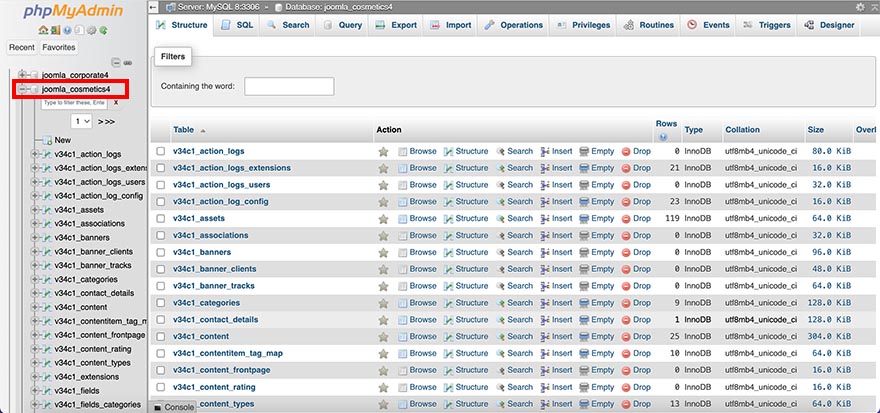This screenshot has width=880, height=413.
Task: Switch to the SQL tab
Action: (x=237, y=25)
